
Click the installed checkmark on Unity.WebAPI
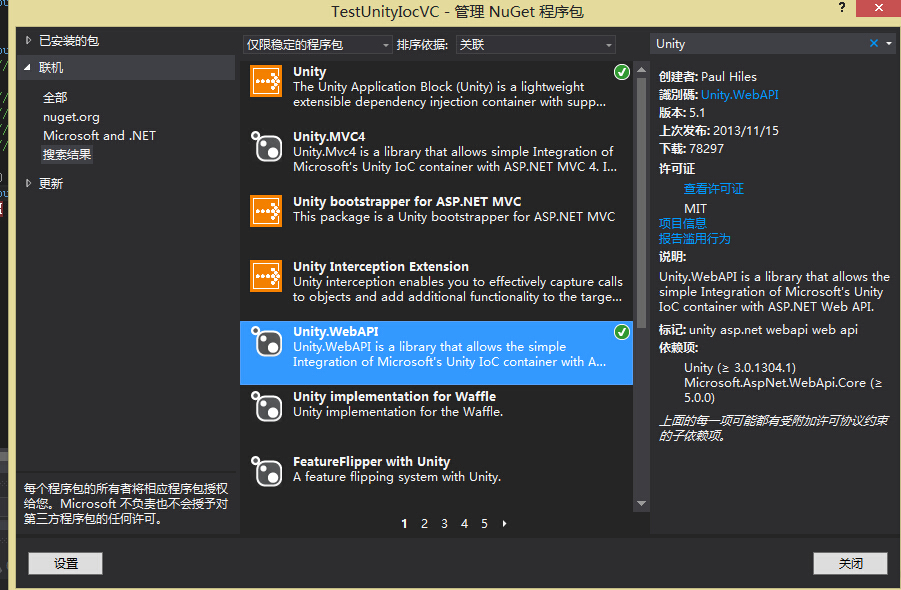point(622,332)
